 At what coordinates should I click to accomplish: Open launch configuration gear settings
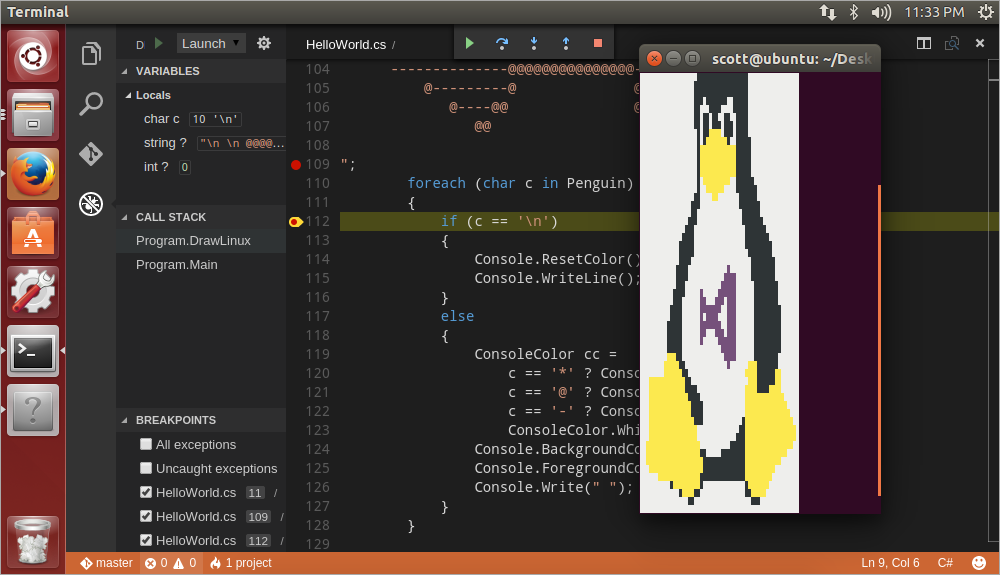click(264, 43)
